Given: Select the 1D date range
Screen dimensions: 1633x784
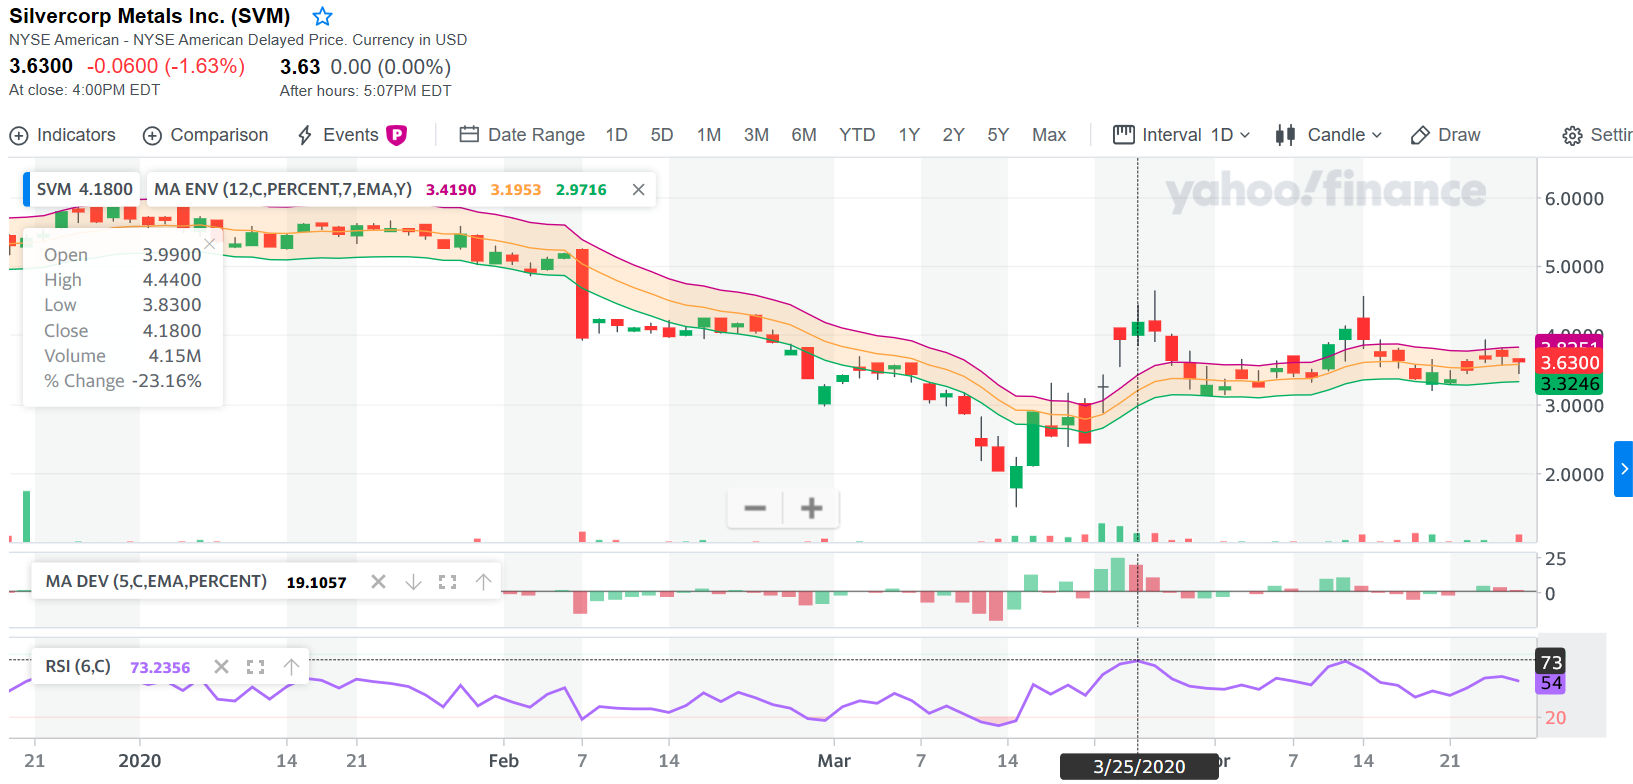Looking at the screenshot, I should pyautogui.click(x=616, y=135).
